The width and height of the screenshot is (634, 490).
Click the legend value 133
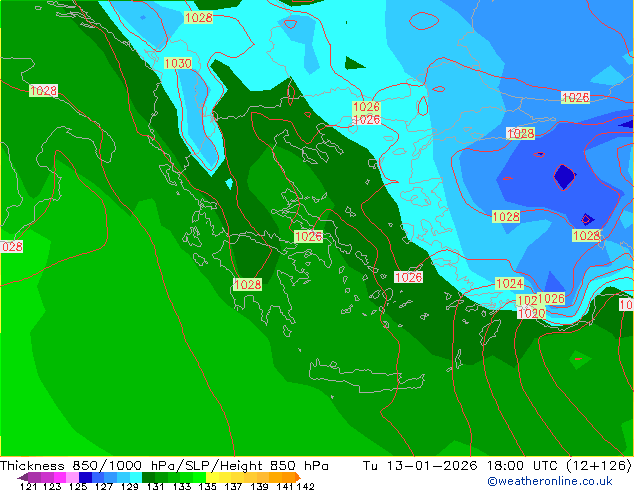pos(182,486)
